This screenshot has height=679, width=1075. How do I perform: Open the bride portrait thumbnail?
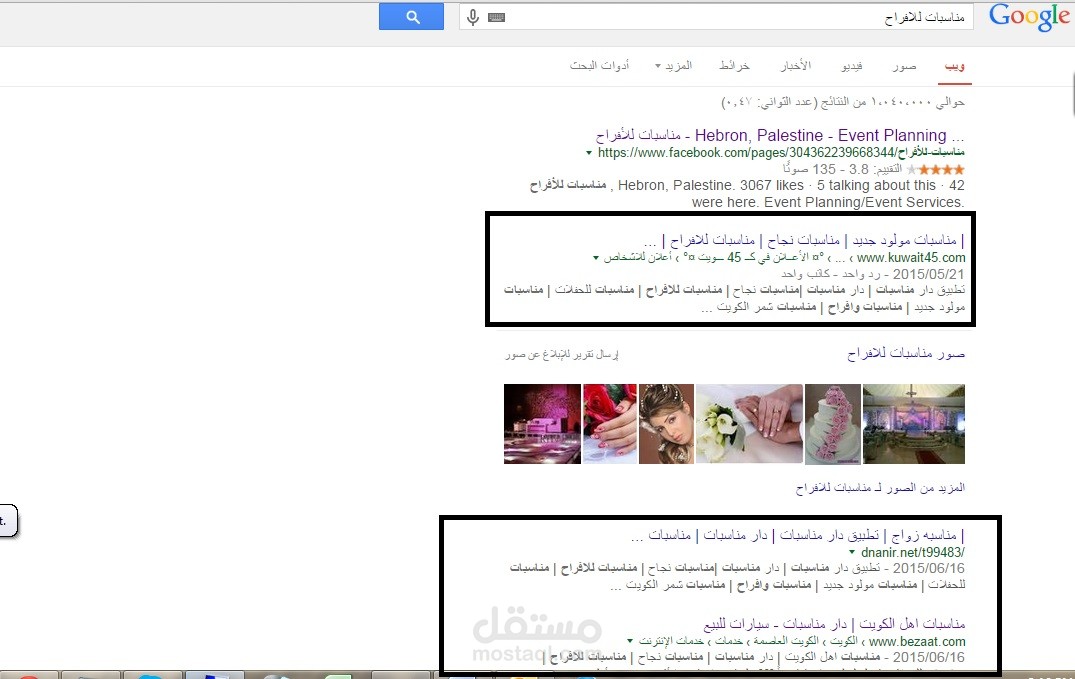point(666,424)
